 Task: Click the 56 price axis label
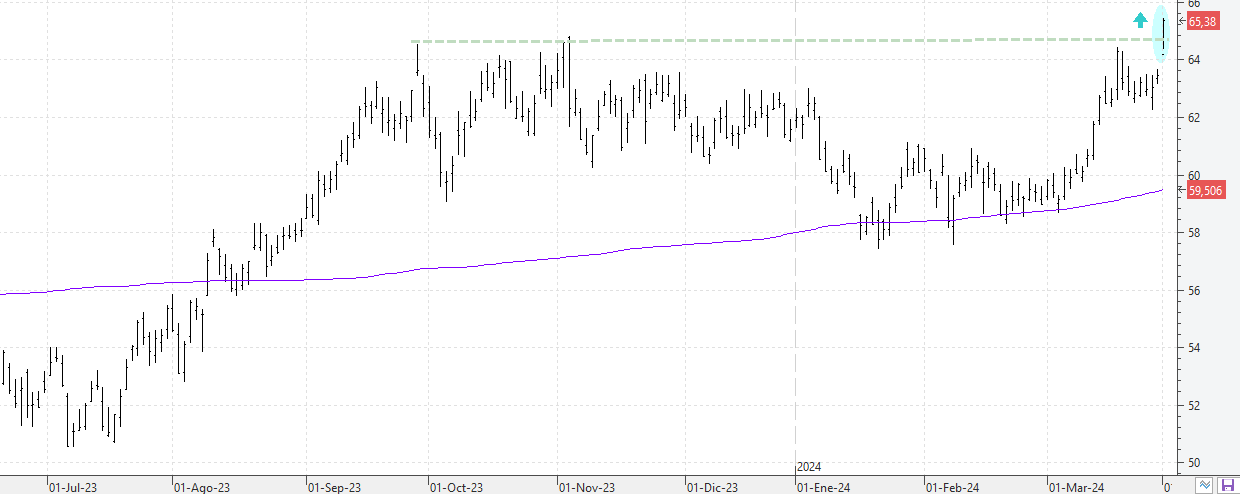(x=1192, y=290)
